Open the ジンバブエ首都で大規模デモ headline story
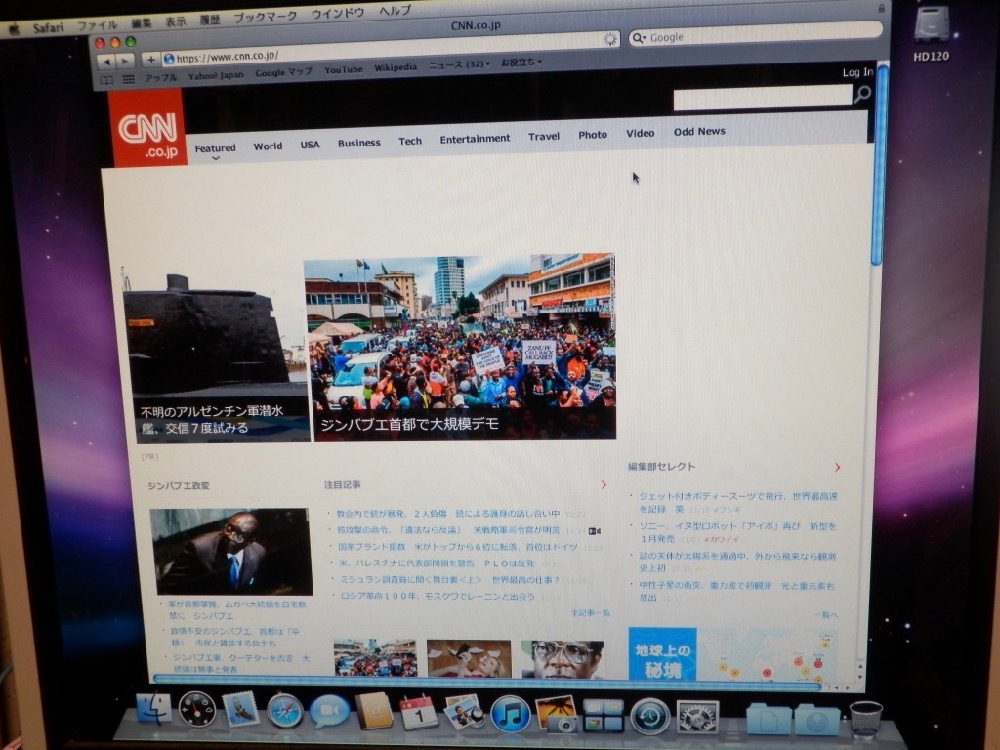Image resolution: width=1000 pixels, height=750 pixels. (x=460, y=348)
